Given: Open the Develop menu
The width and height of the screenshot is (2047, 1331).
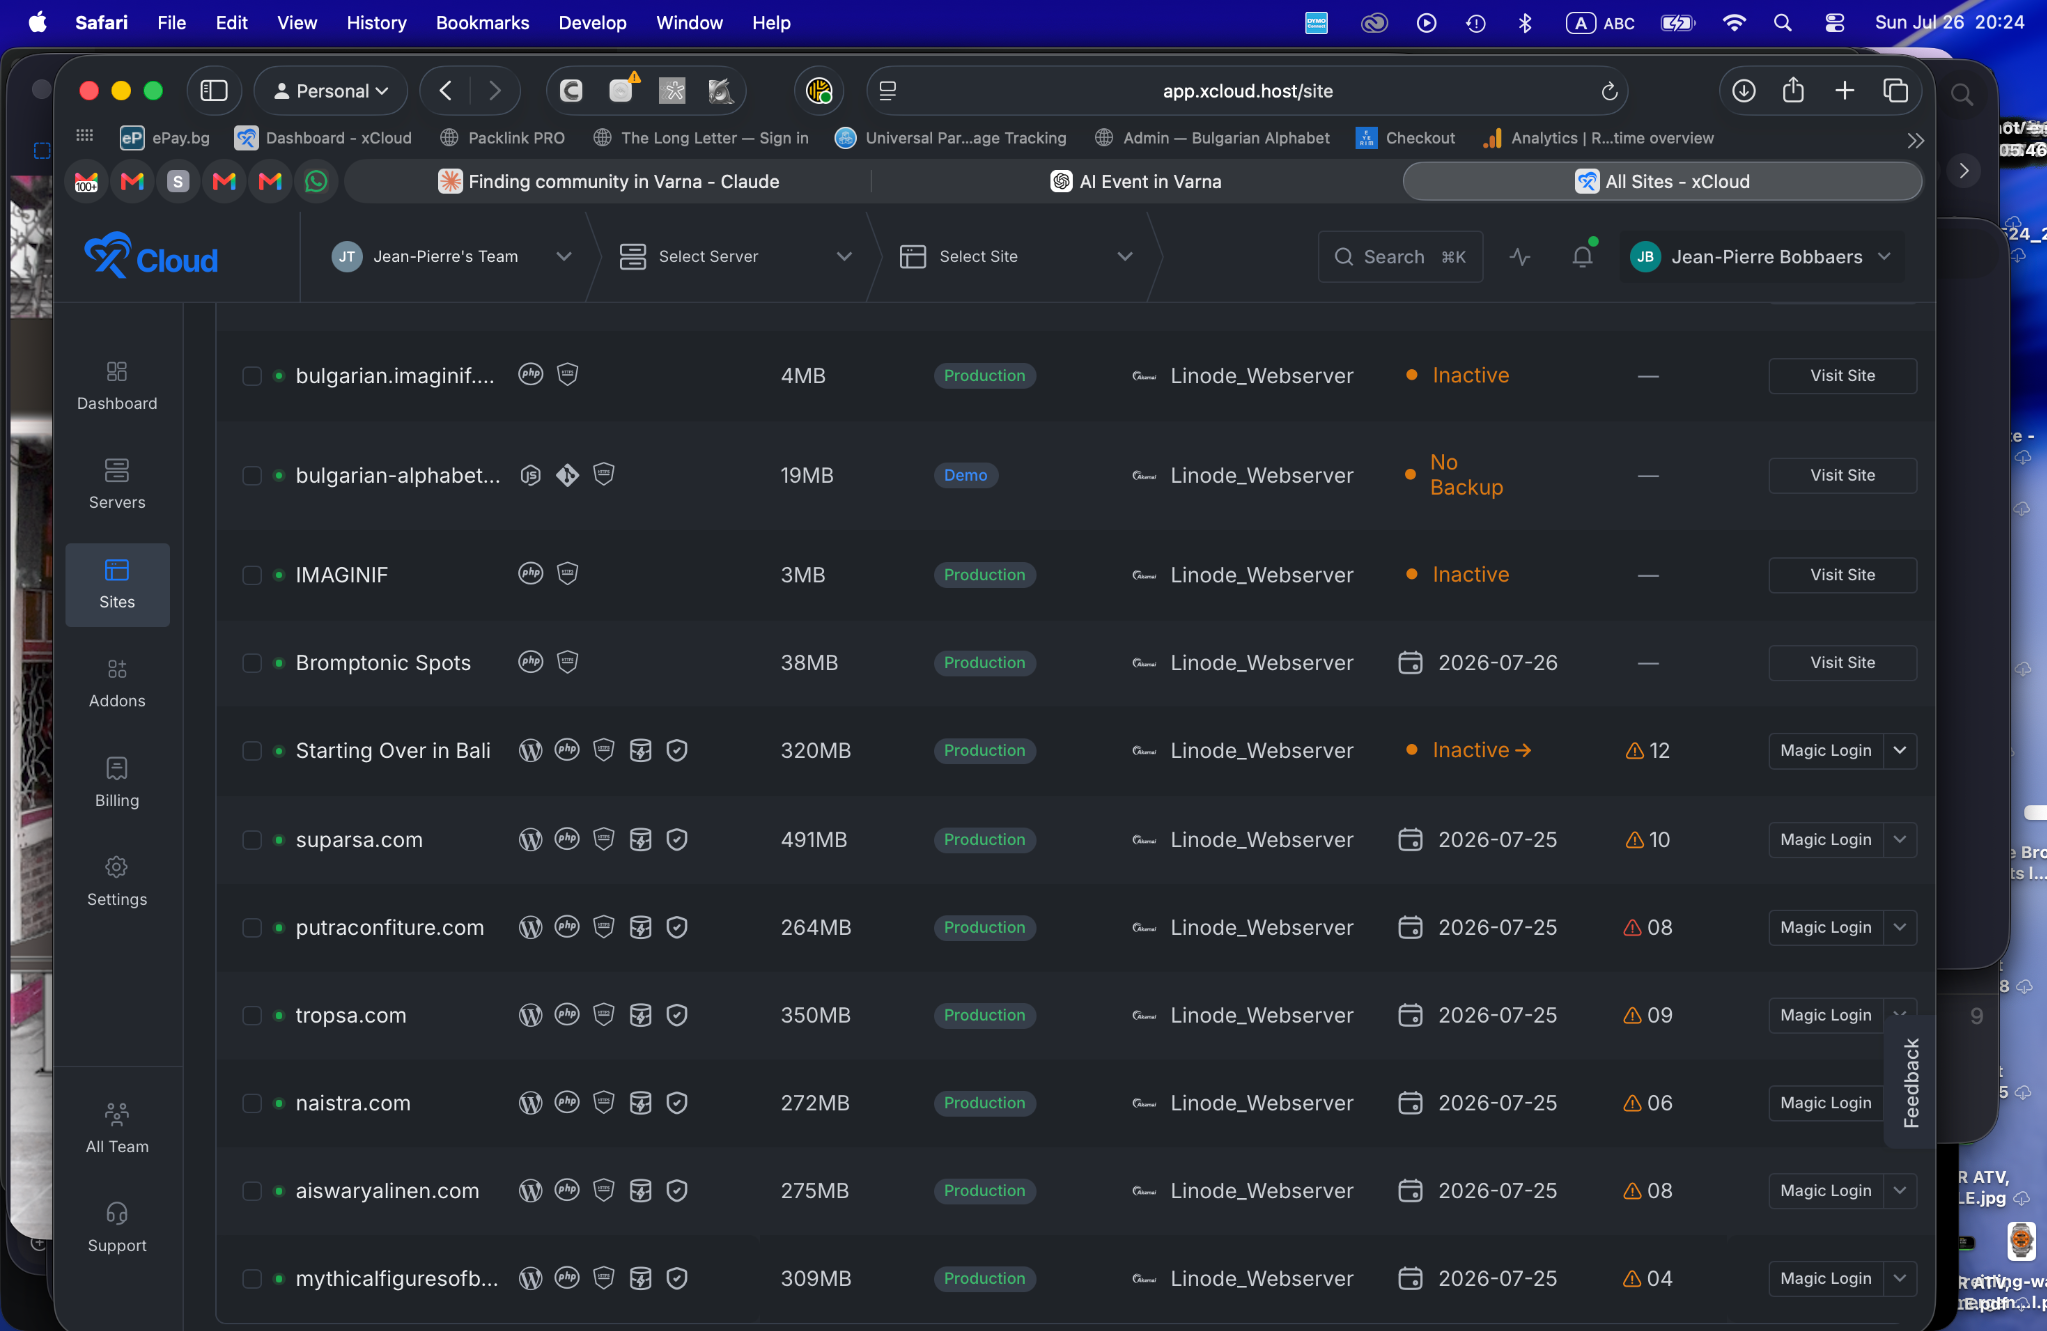Looking at the screenshot, I should click(592, 22).
